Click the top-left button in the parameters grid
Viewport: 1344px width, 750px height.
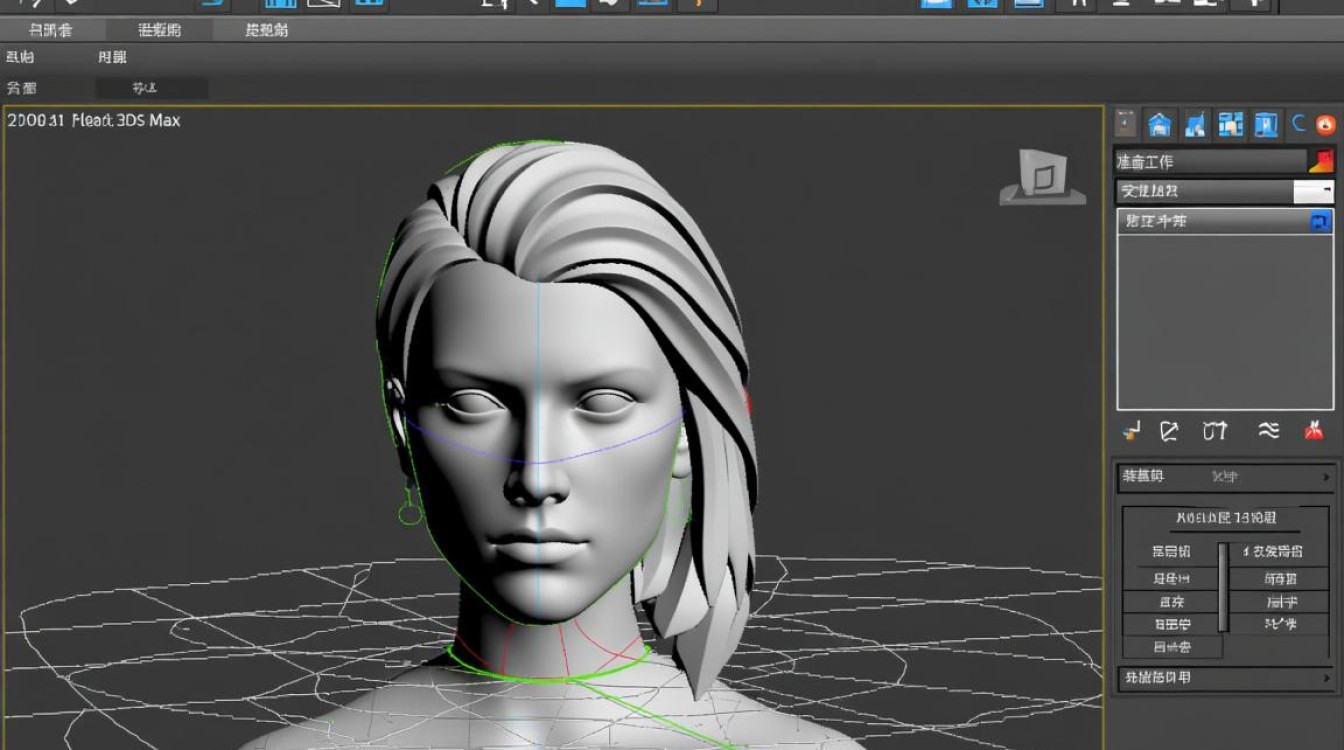pyautogui.click(x=1172, y=552)
